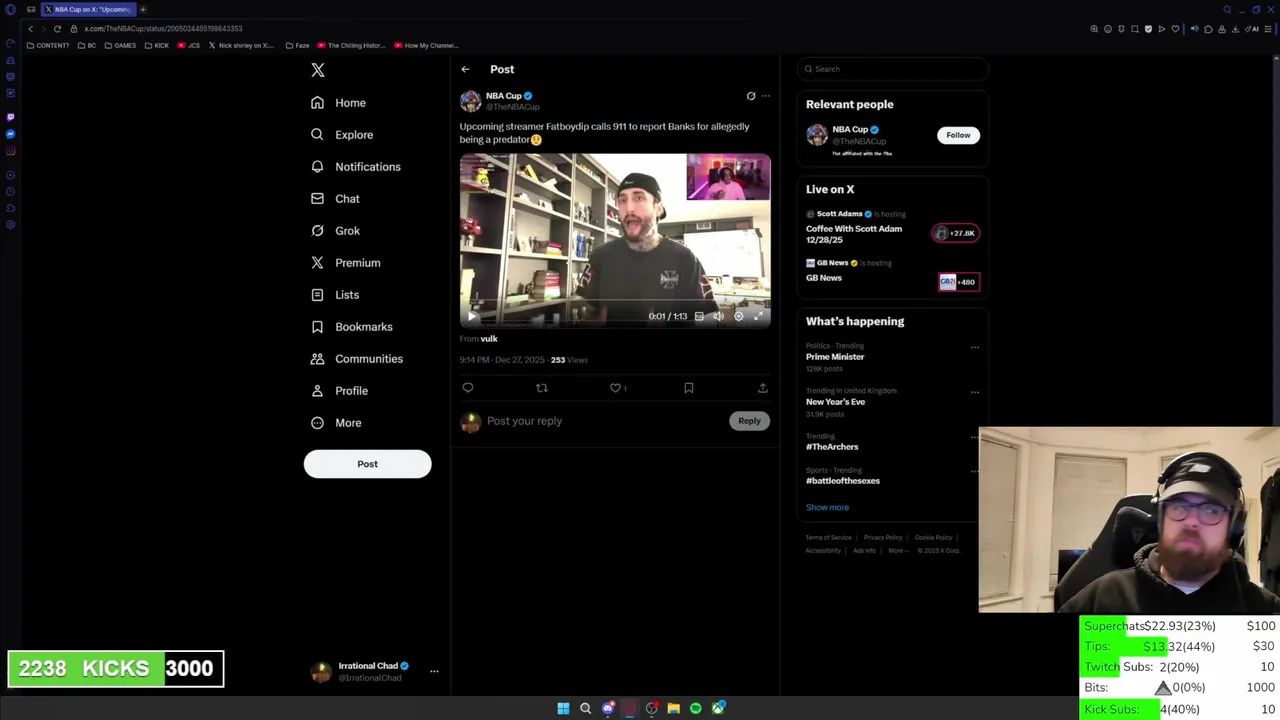1280x720 pixels.
Task: Click browser back arrow
Action: [30, 29]
